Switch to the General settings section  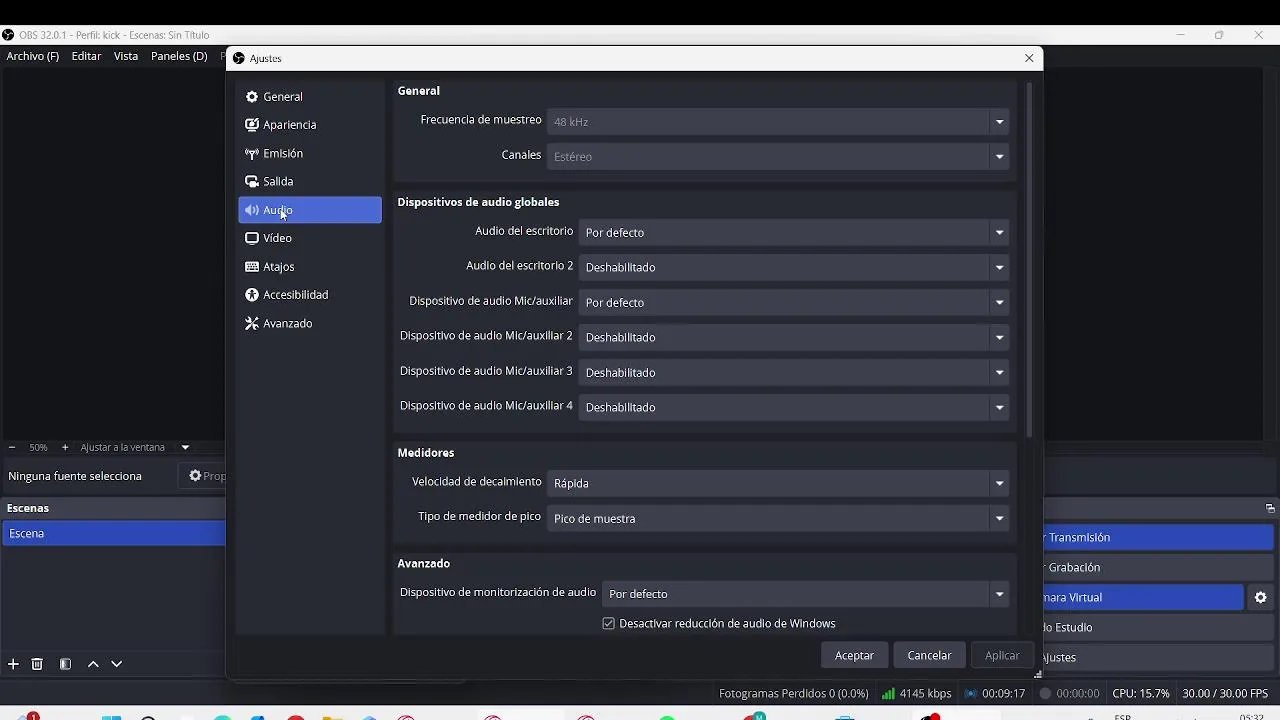[310, 97]
